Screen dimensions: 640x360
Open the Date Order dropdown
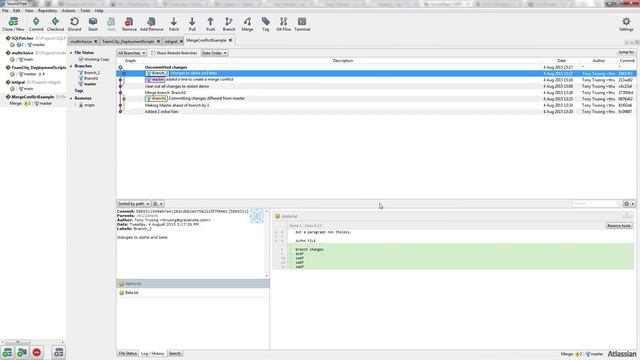coord(214,53)
